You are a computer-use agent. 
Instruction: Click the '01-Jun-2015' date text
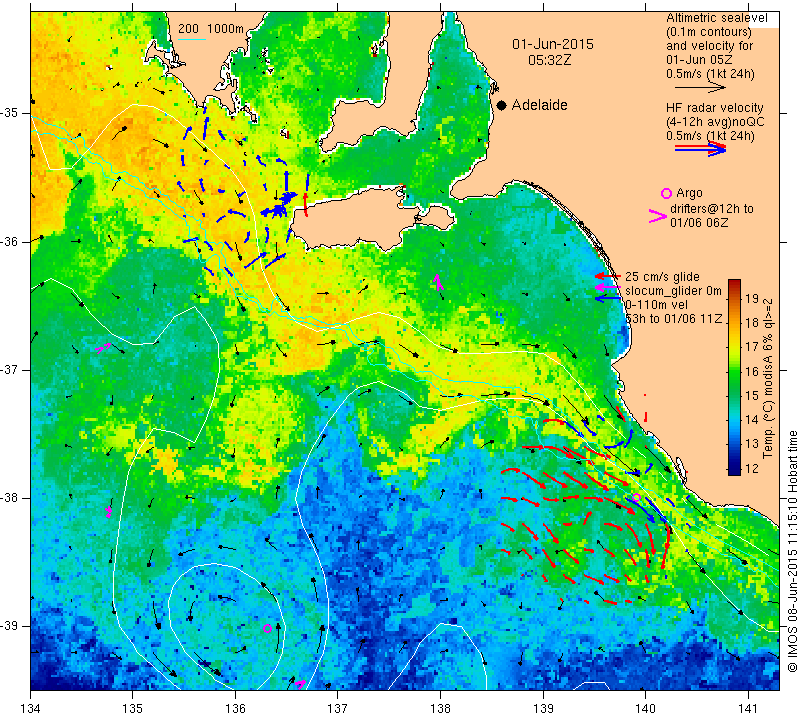(553, 44)
